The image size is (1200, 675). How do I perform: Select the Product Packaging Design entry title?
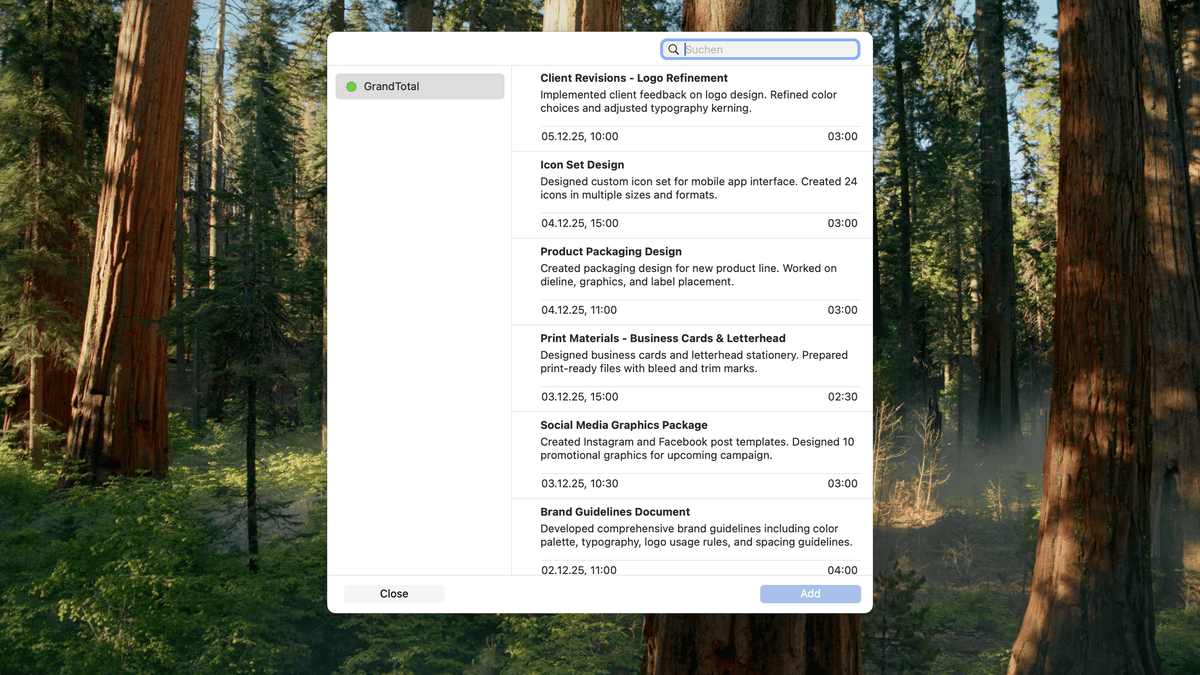tap(610, 252)
